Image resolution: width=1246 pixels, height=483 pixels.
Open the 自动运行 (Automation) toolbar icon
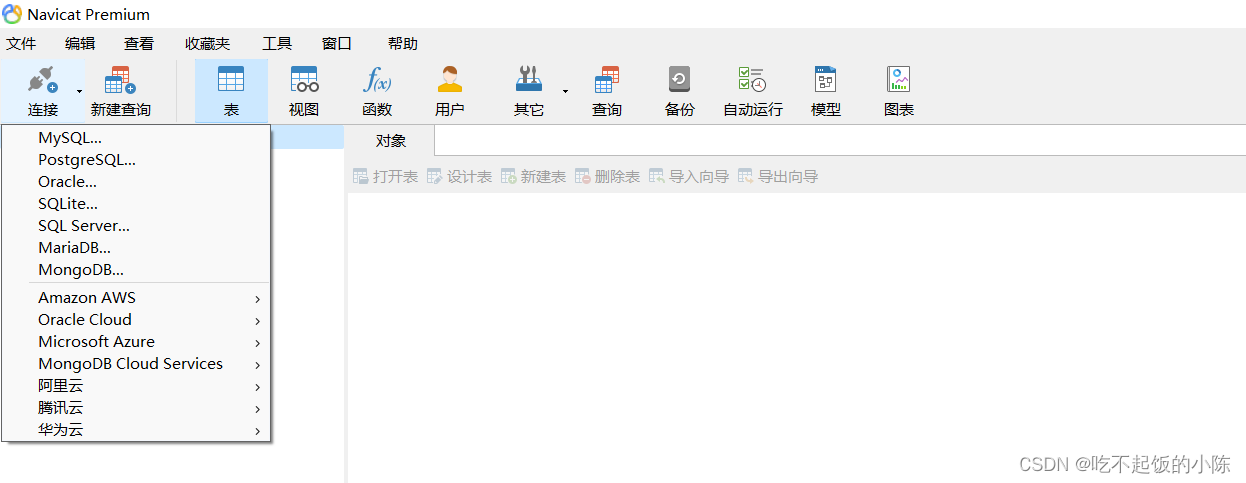752,80
